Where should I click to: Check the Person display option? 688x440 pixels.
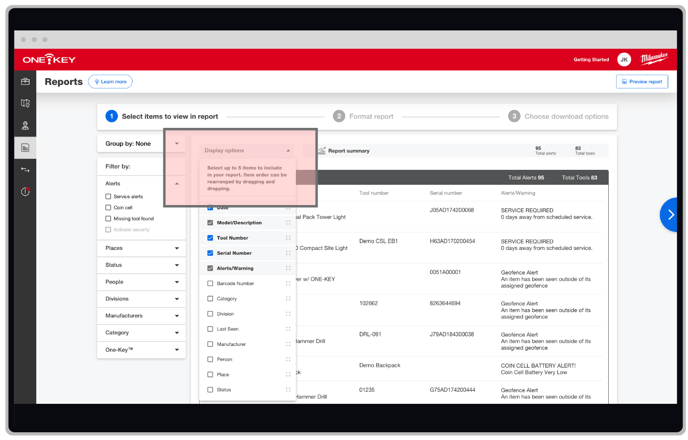pos(210,359)
